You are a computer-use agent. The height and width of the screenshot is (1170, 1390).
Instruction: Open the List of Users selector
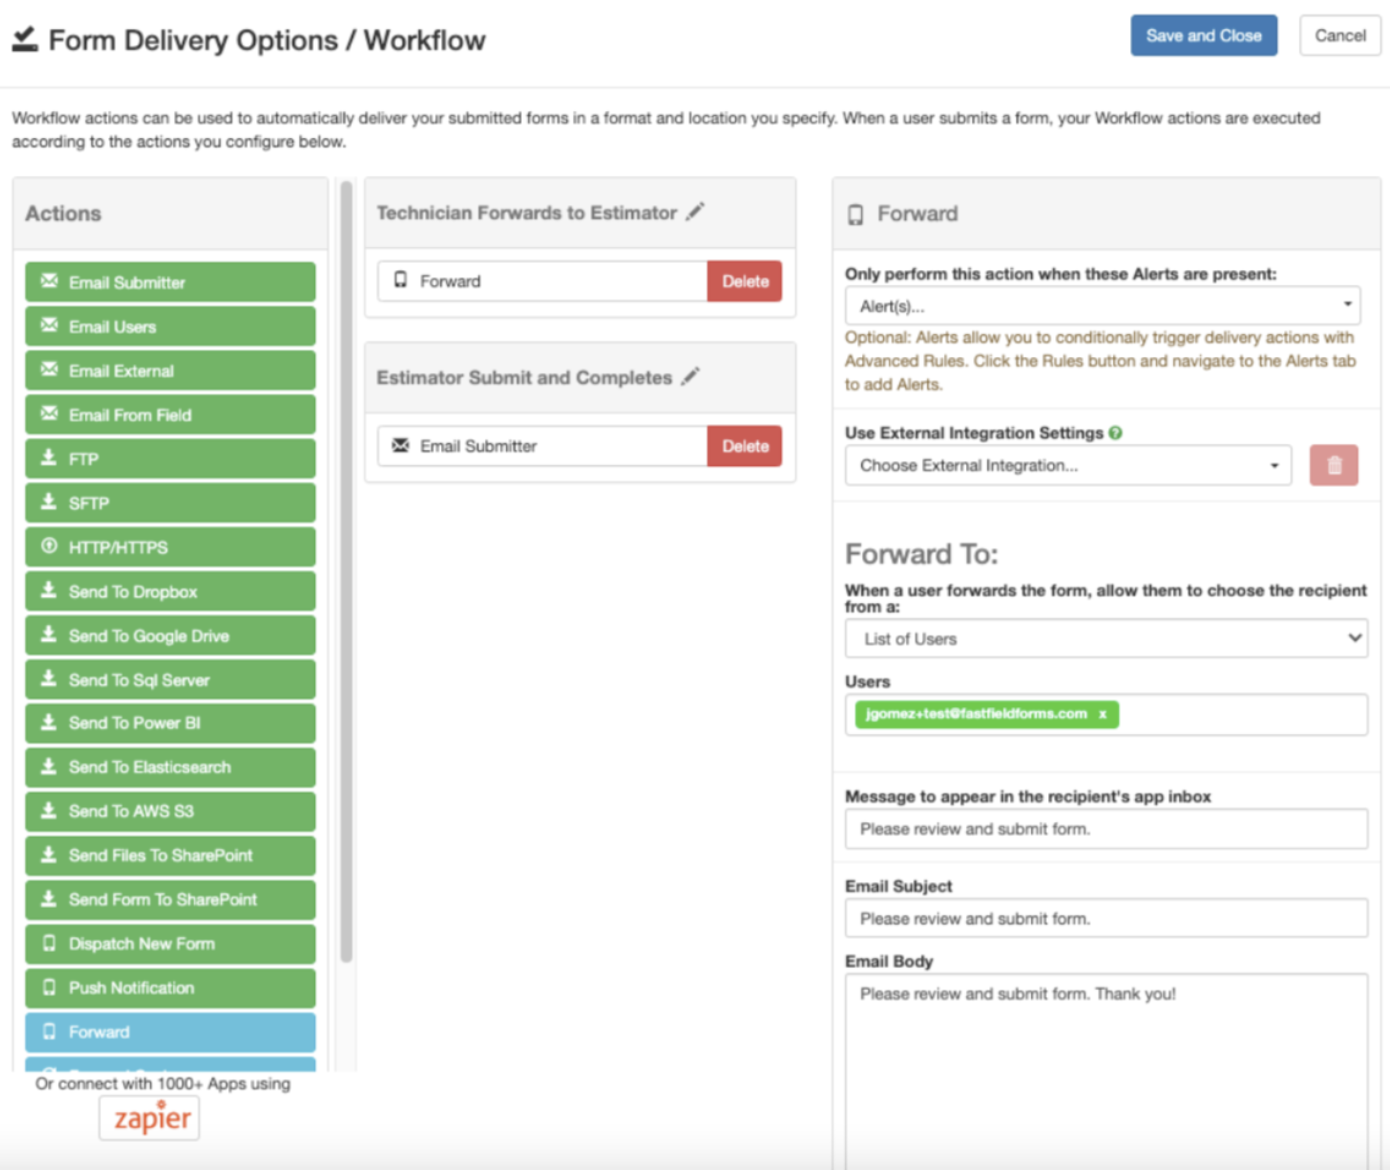[x=1106, y=638]
